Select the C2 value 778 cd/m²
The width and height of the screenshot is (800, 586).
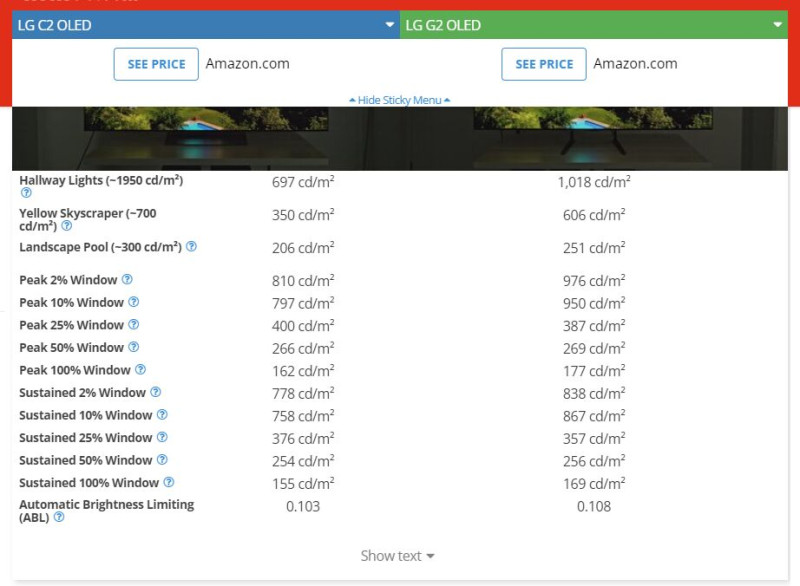click(x=303, y=393)
